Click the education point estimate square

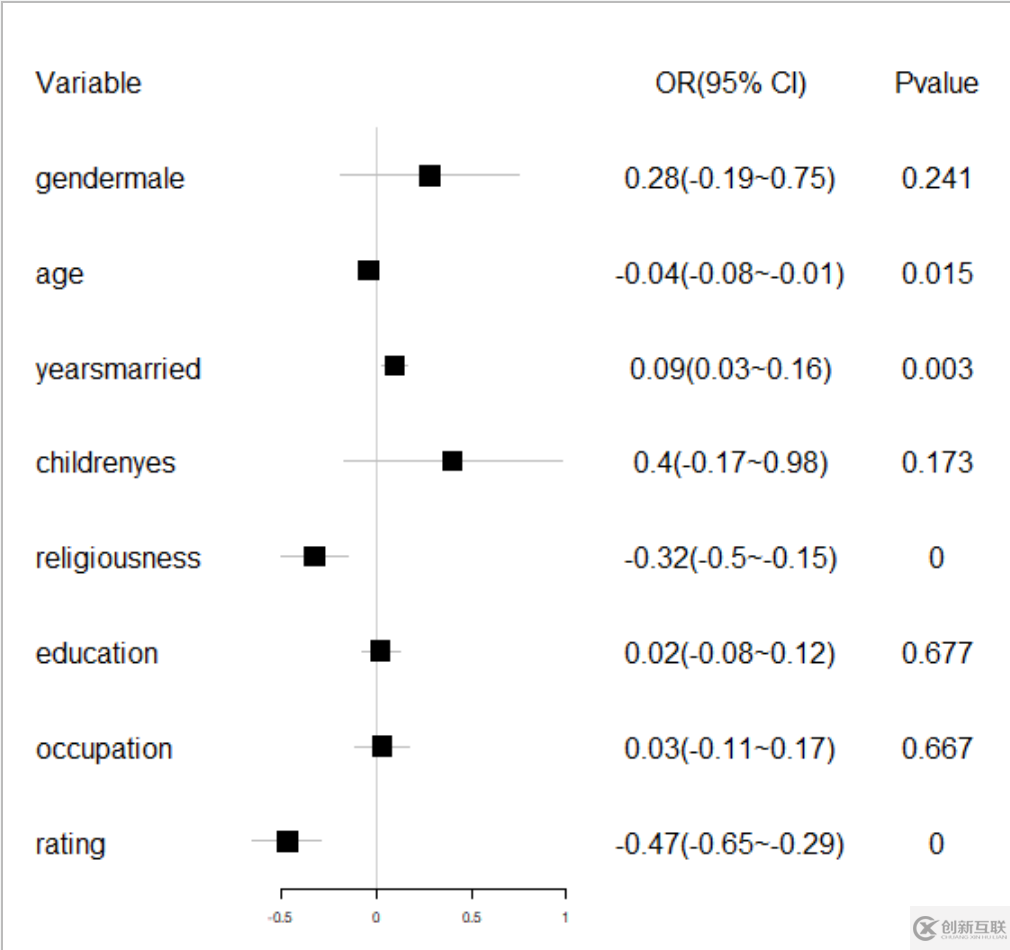(x=380, y=652)
